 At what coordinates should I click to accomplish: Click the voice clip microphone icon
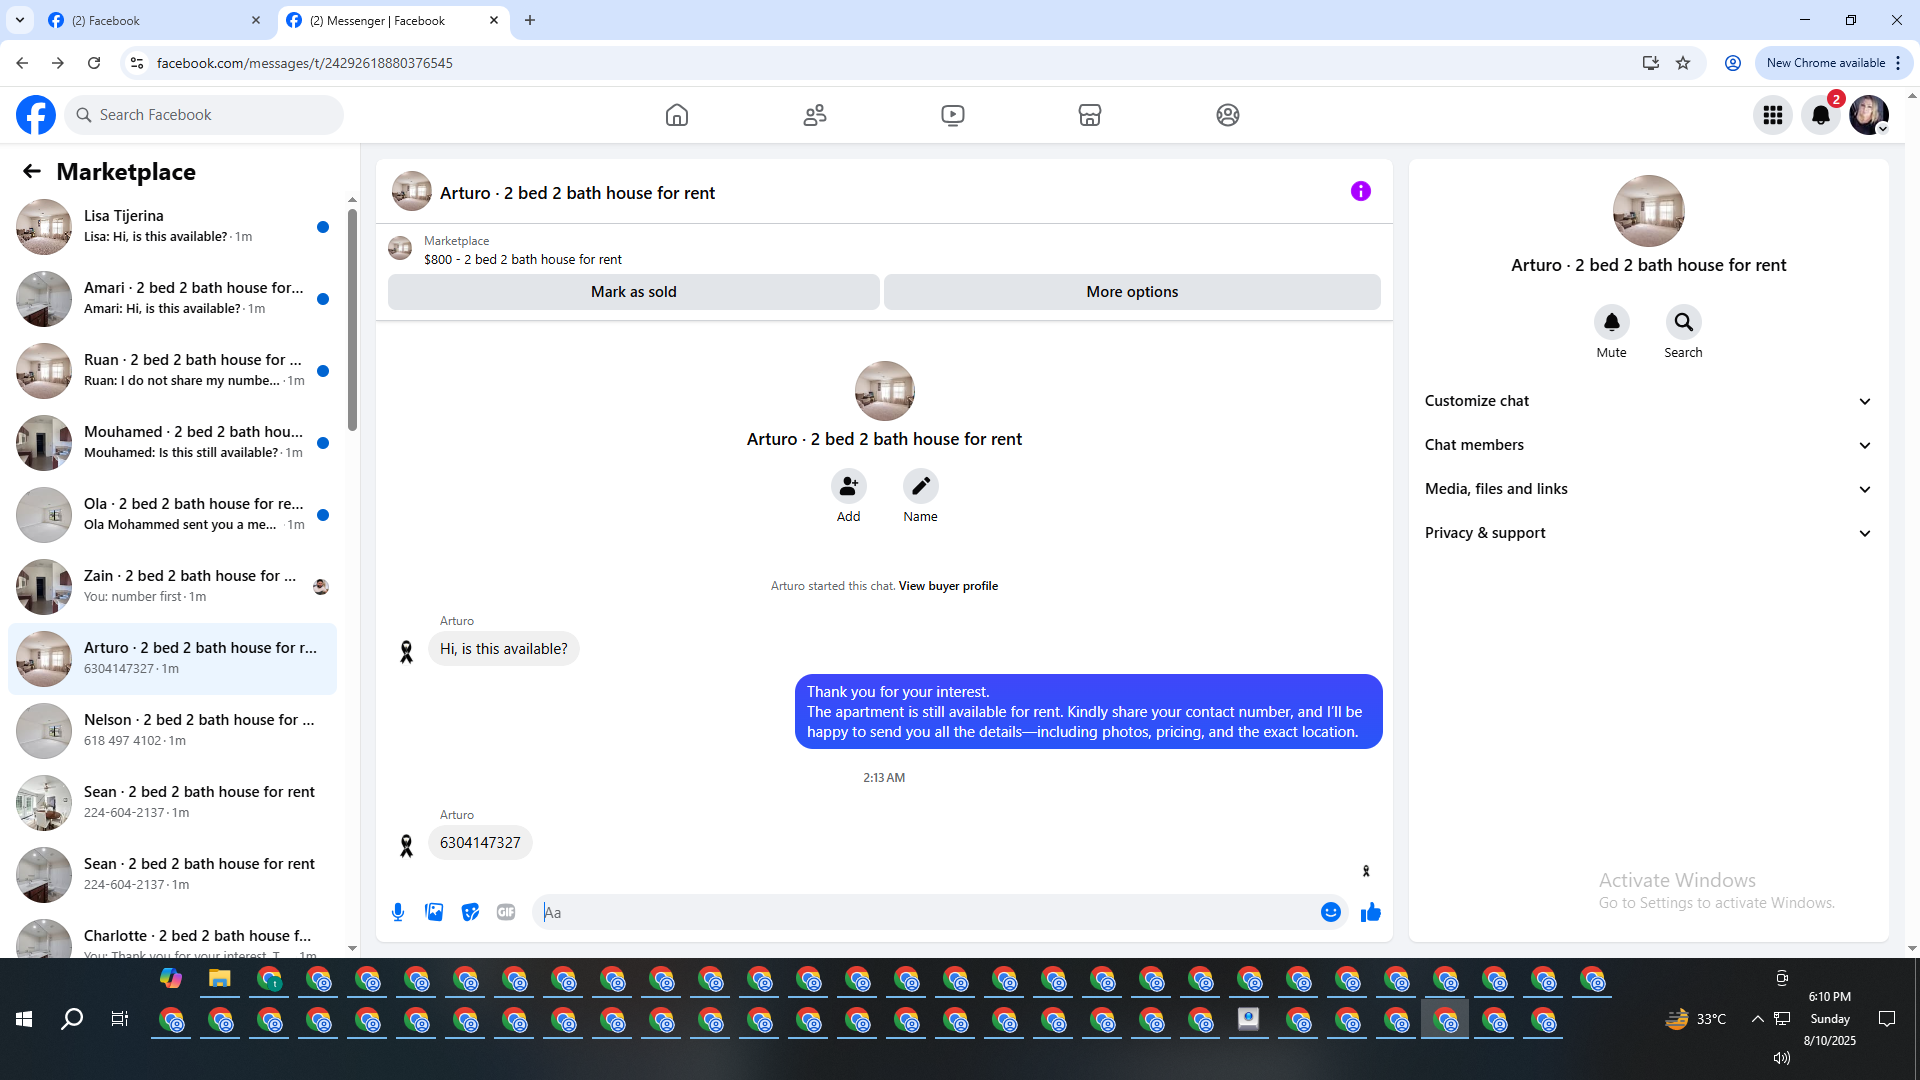(398, 912)
